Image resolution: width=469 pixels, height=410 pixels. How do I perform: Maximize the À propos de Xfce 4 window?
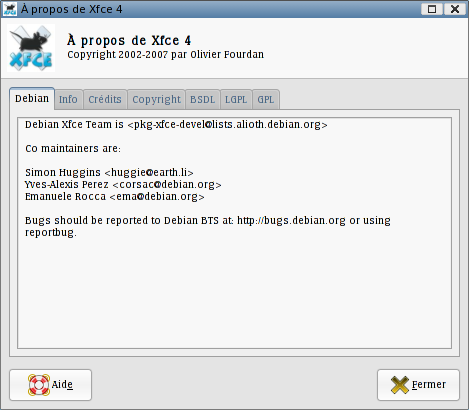tap(432, 9)
